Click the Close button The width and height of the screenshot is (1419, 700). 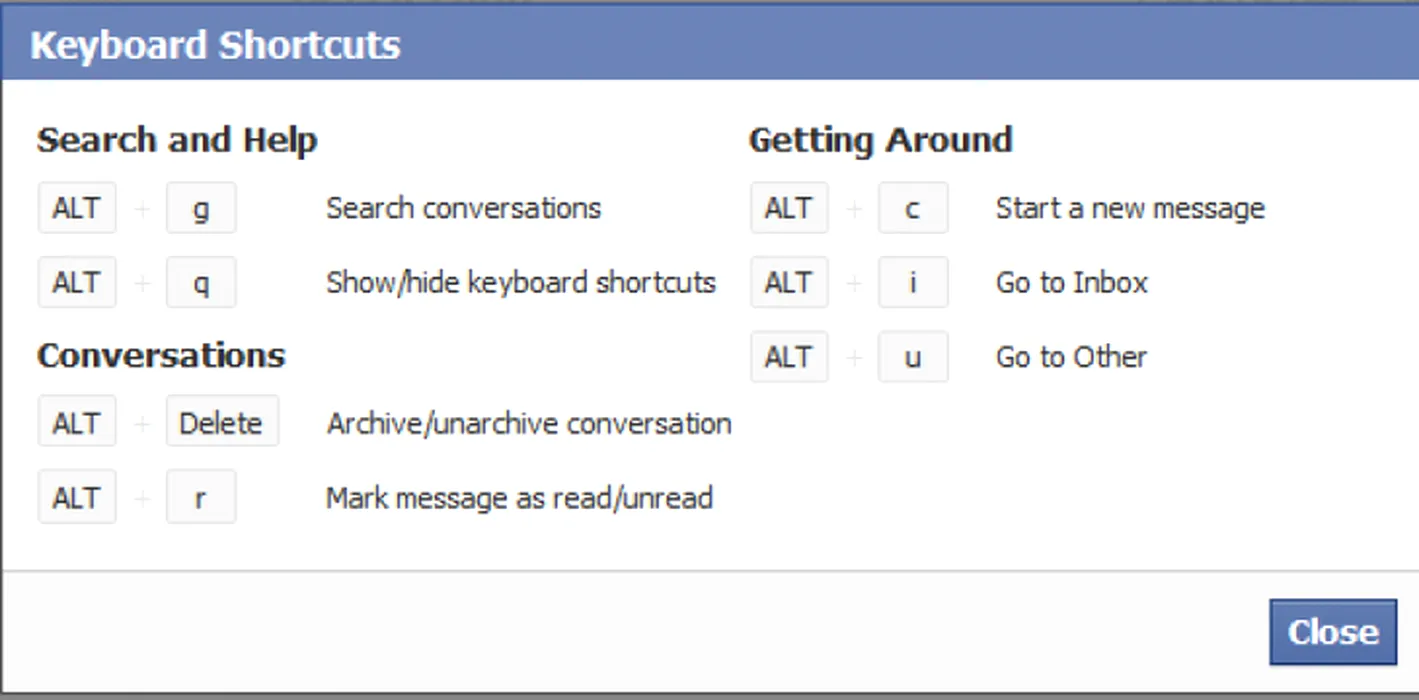coord(1332,632)
